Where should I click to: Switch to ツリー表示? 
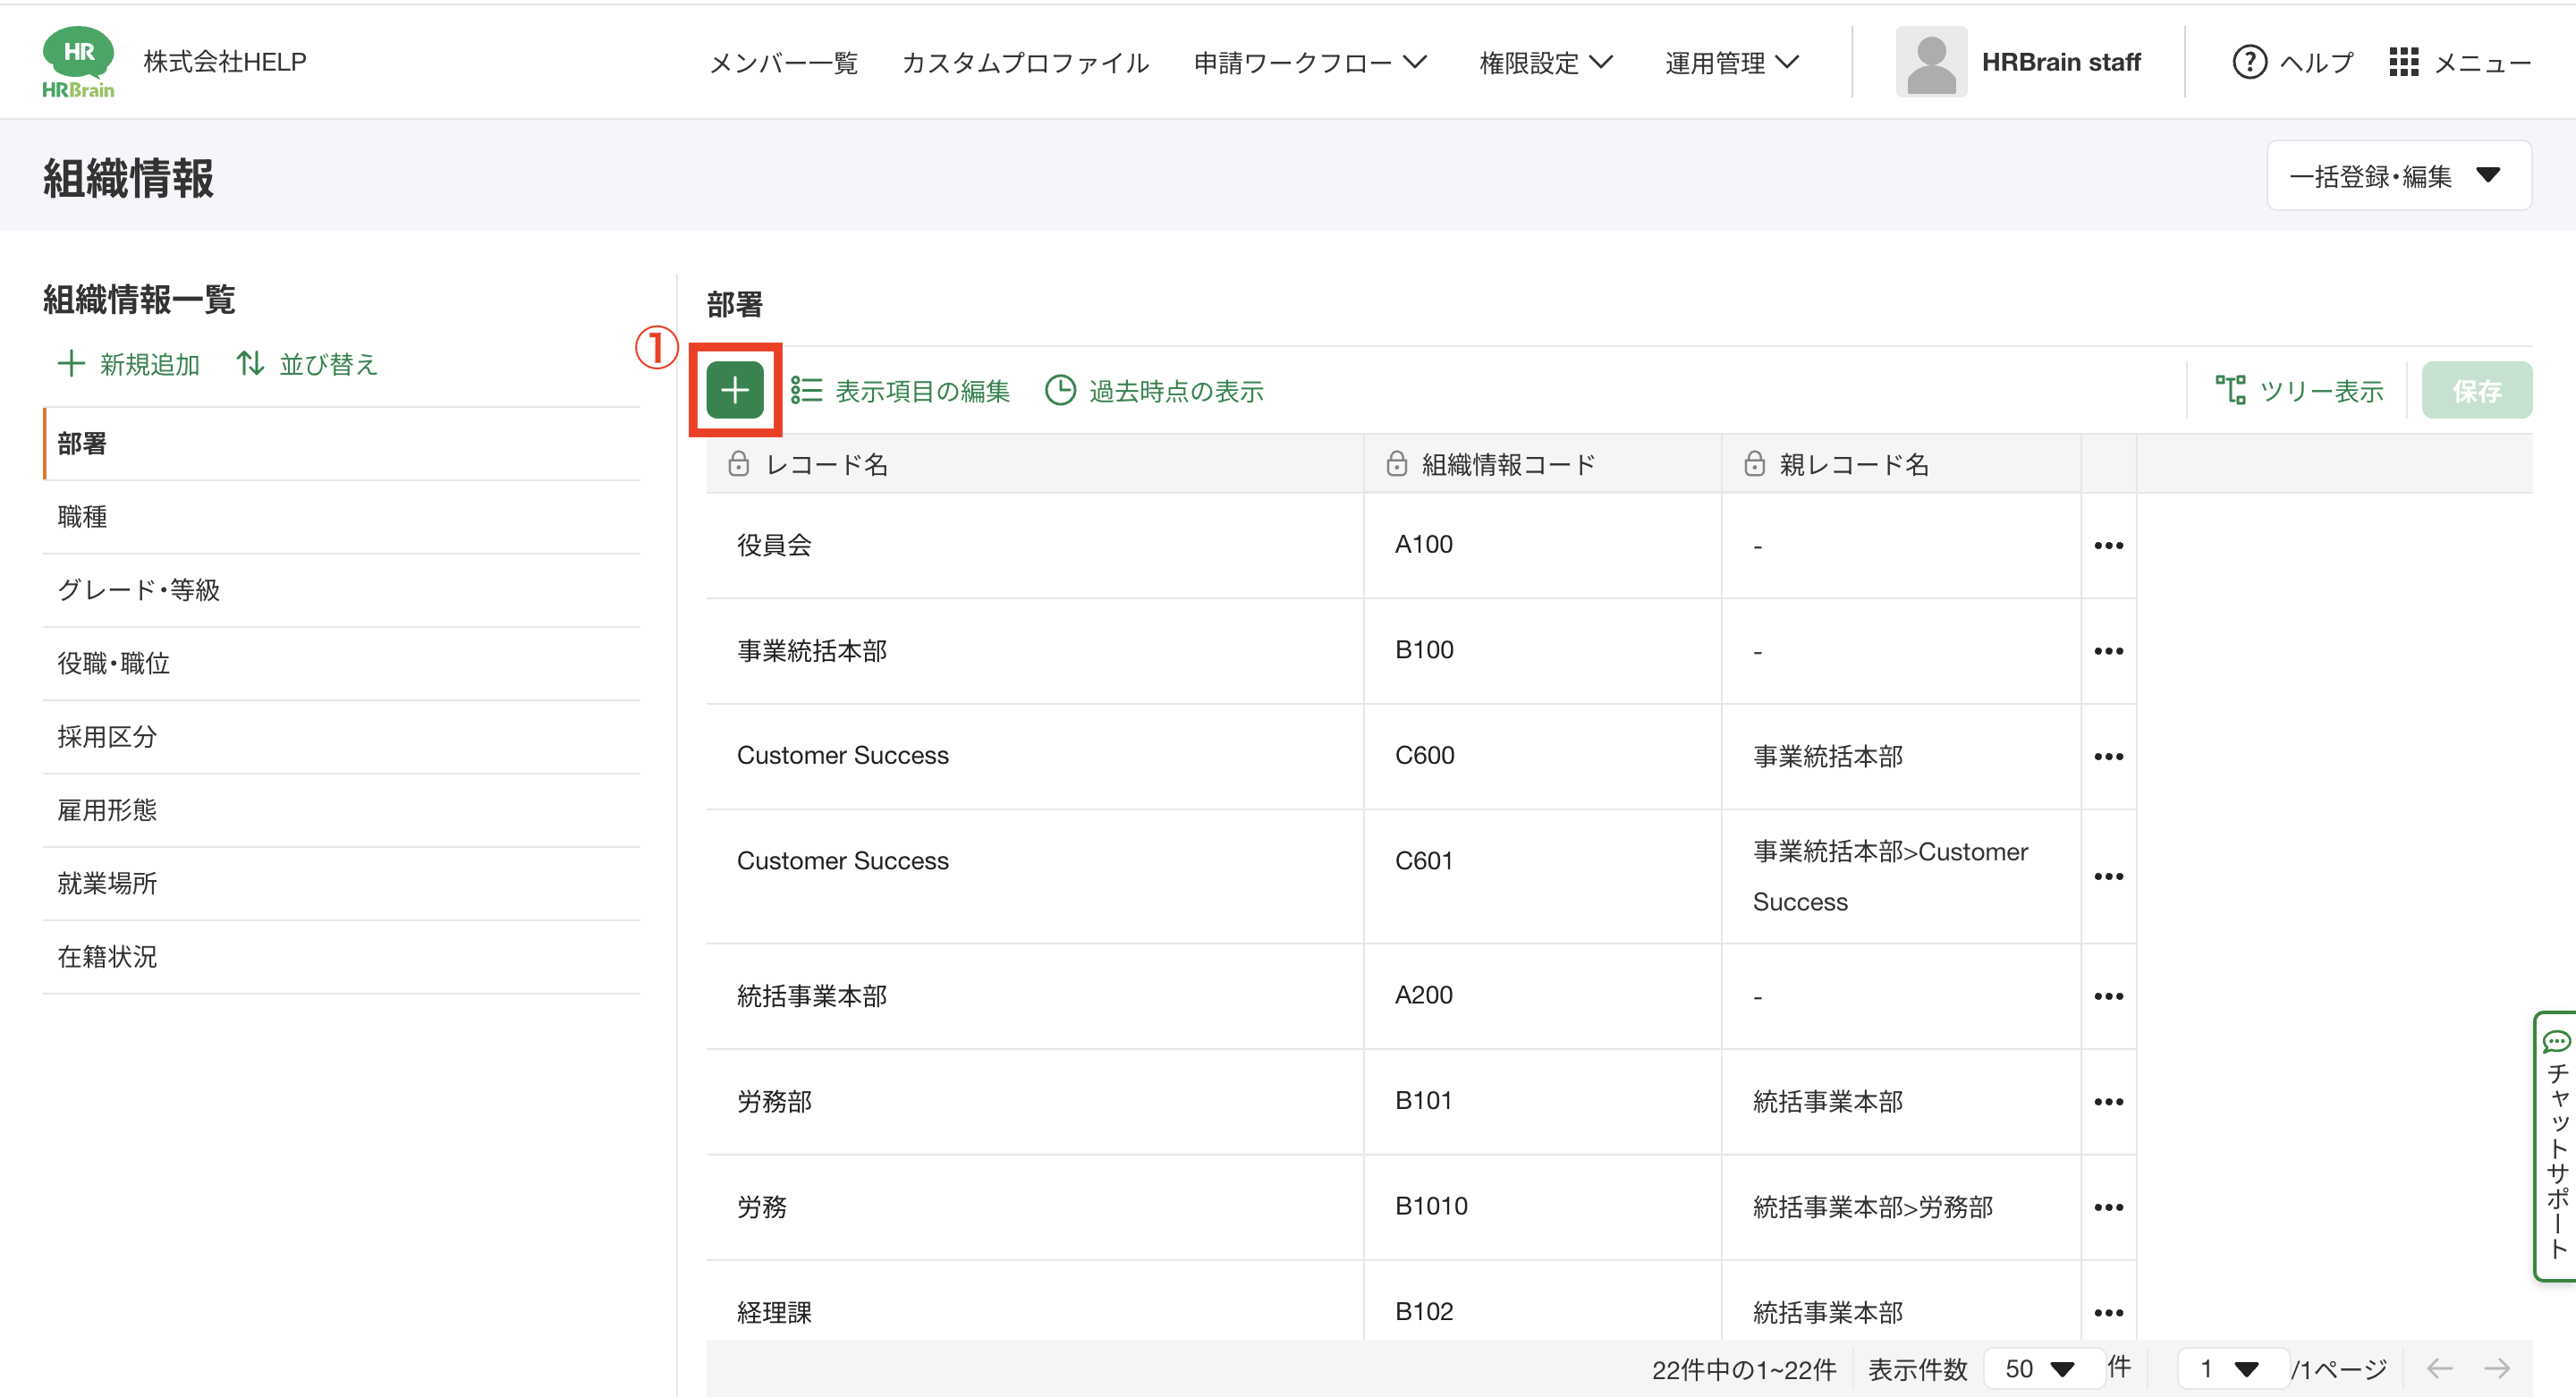click(x=2299, y=391)
